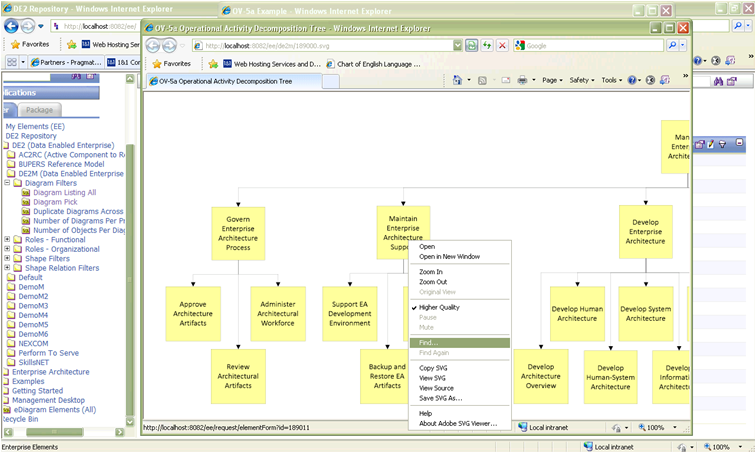Click the Home icon in front command bar

[x=457, y=80]
